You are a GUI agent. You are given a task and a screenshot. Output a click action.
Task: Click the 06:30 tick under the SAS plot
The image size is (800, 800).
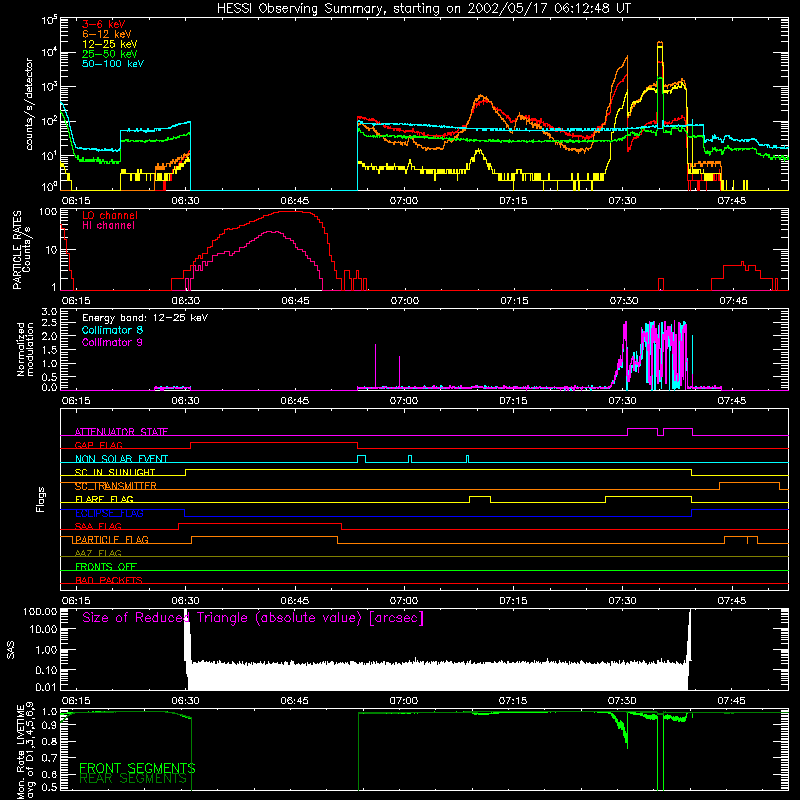tap(185, 701)
